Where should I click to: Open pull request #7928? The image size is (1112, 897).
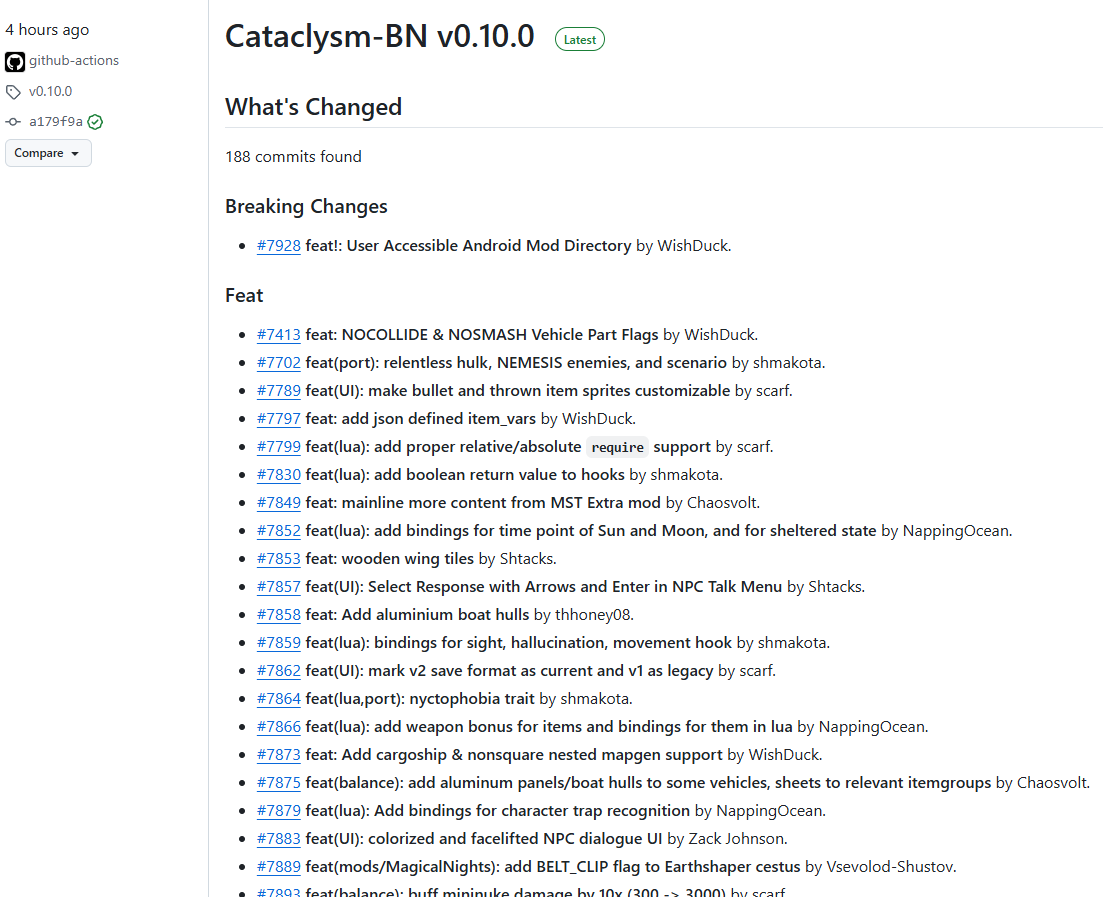click(x=279, y=246)
